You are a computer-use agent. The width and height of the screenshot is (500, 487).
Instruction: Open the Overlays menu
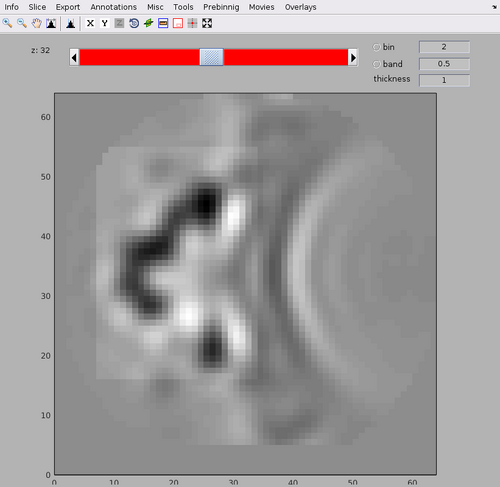pos(300,7)
